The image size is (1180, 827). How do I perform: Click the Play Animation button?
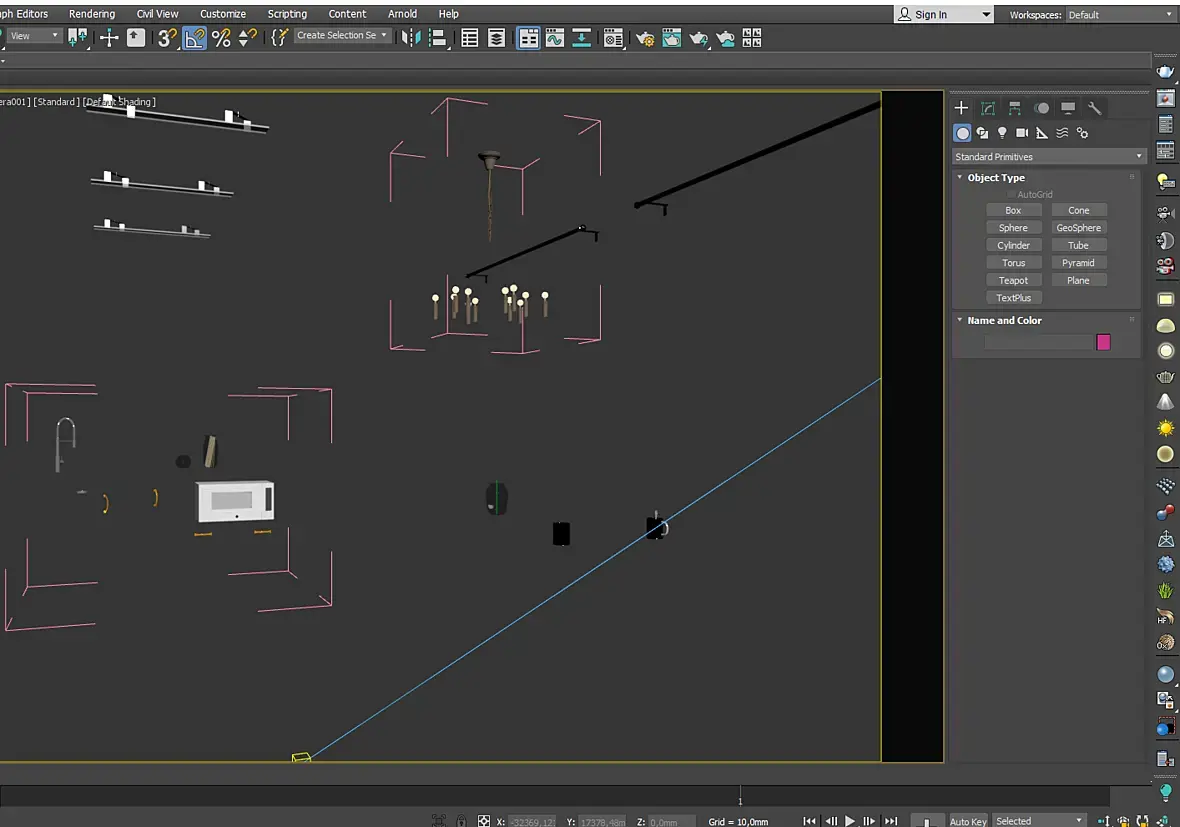coord(850,820)
